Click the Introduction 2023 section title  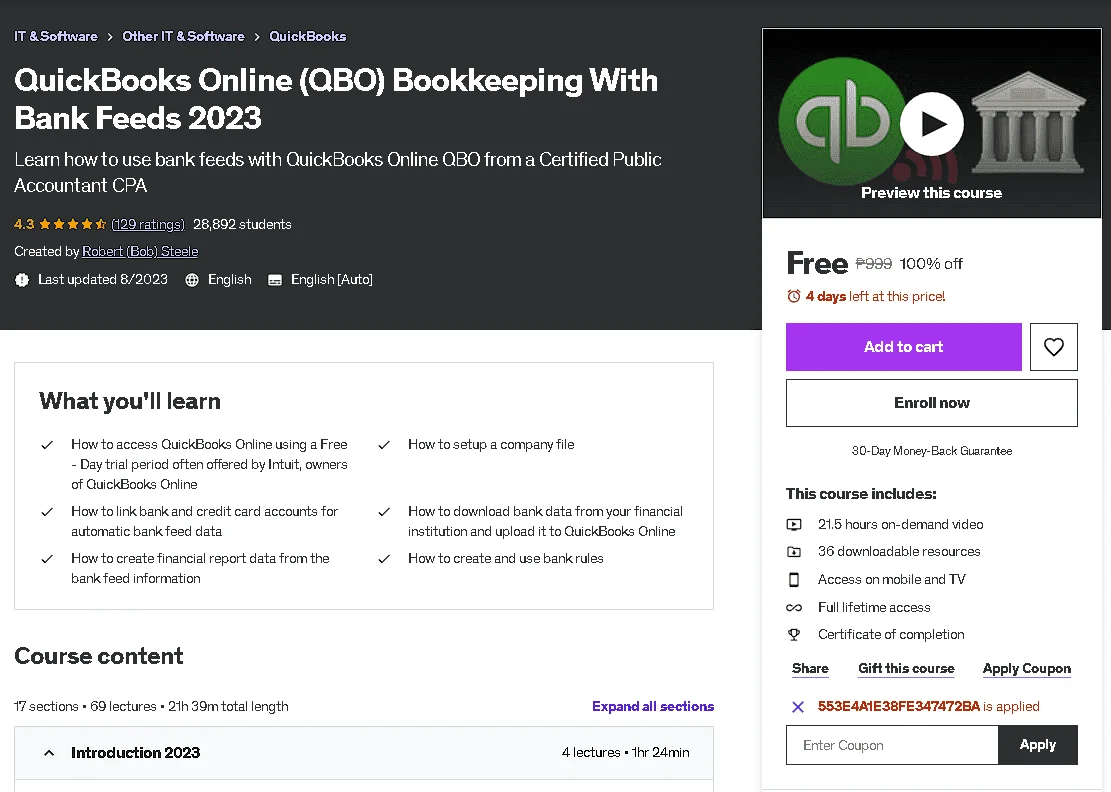135,753
